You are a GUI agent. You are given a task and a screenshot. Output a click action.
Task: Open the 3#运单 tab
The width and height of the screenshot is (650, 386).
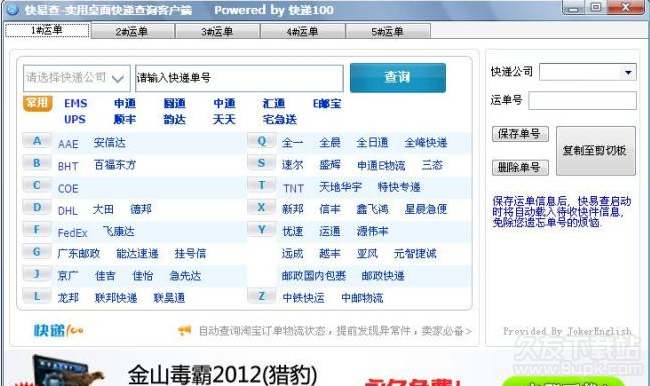tap(218, 32)
